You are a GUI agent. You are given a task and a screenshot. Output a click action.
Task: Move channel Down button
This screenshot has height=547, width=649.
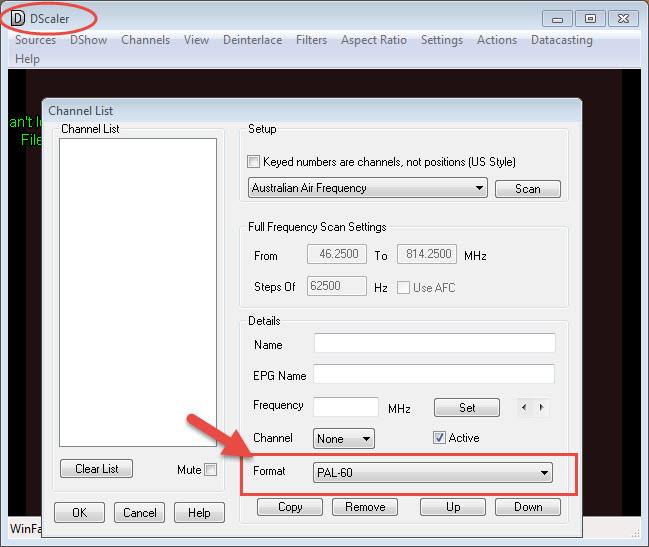(528, 507)
